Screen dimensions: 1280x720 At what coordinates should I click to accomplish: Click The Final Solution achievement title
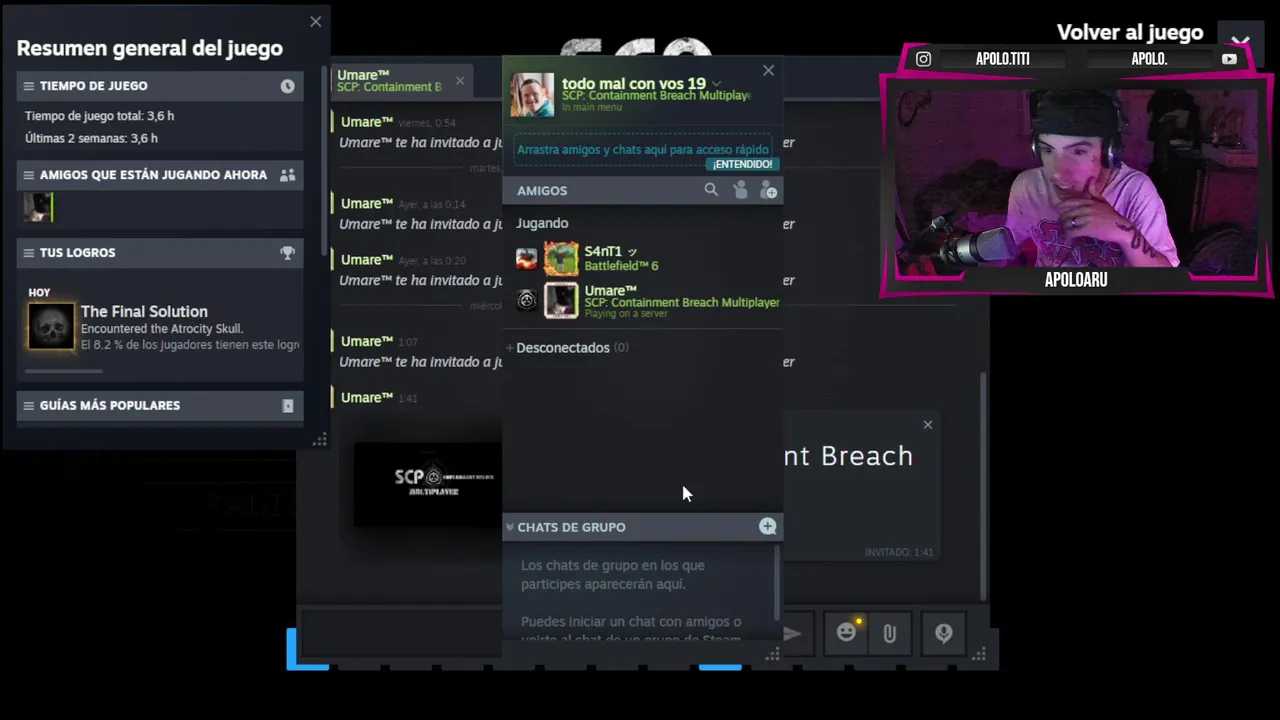[x=144, y=312]
